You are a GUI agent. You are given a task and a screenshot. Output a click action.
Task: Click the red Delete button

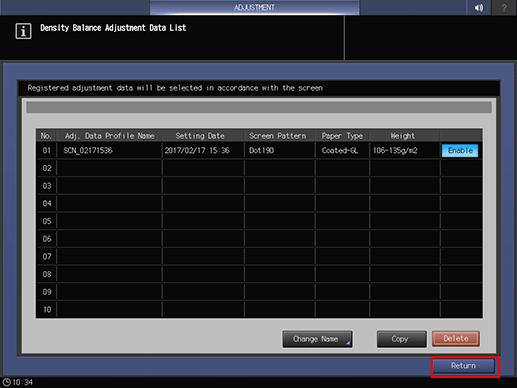coord(456,339)
